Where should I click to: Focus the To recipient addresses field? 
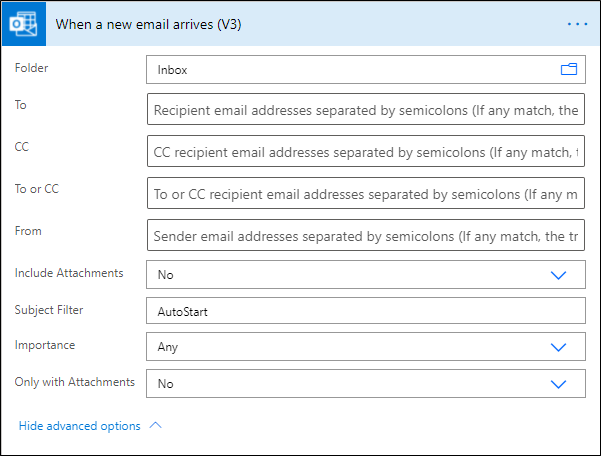pos(365,109)
